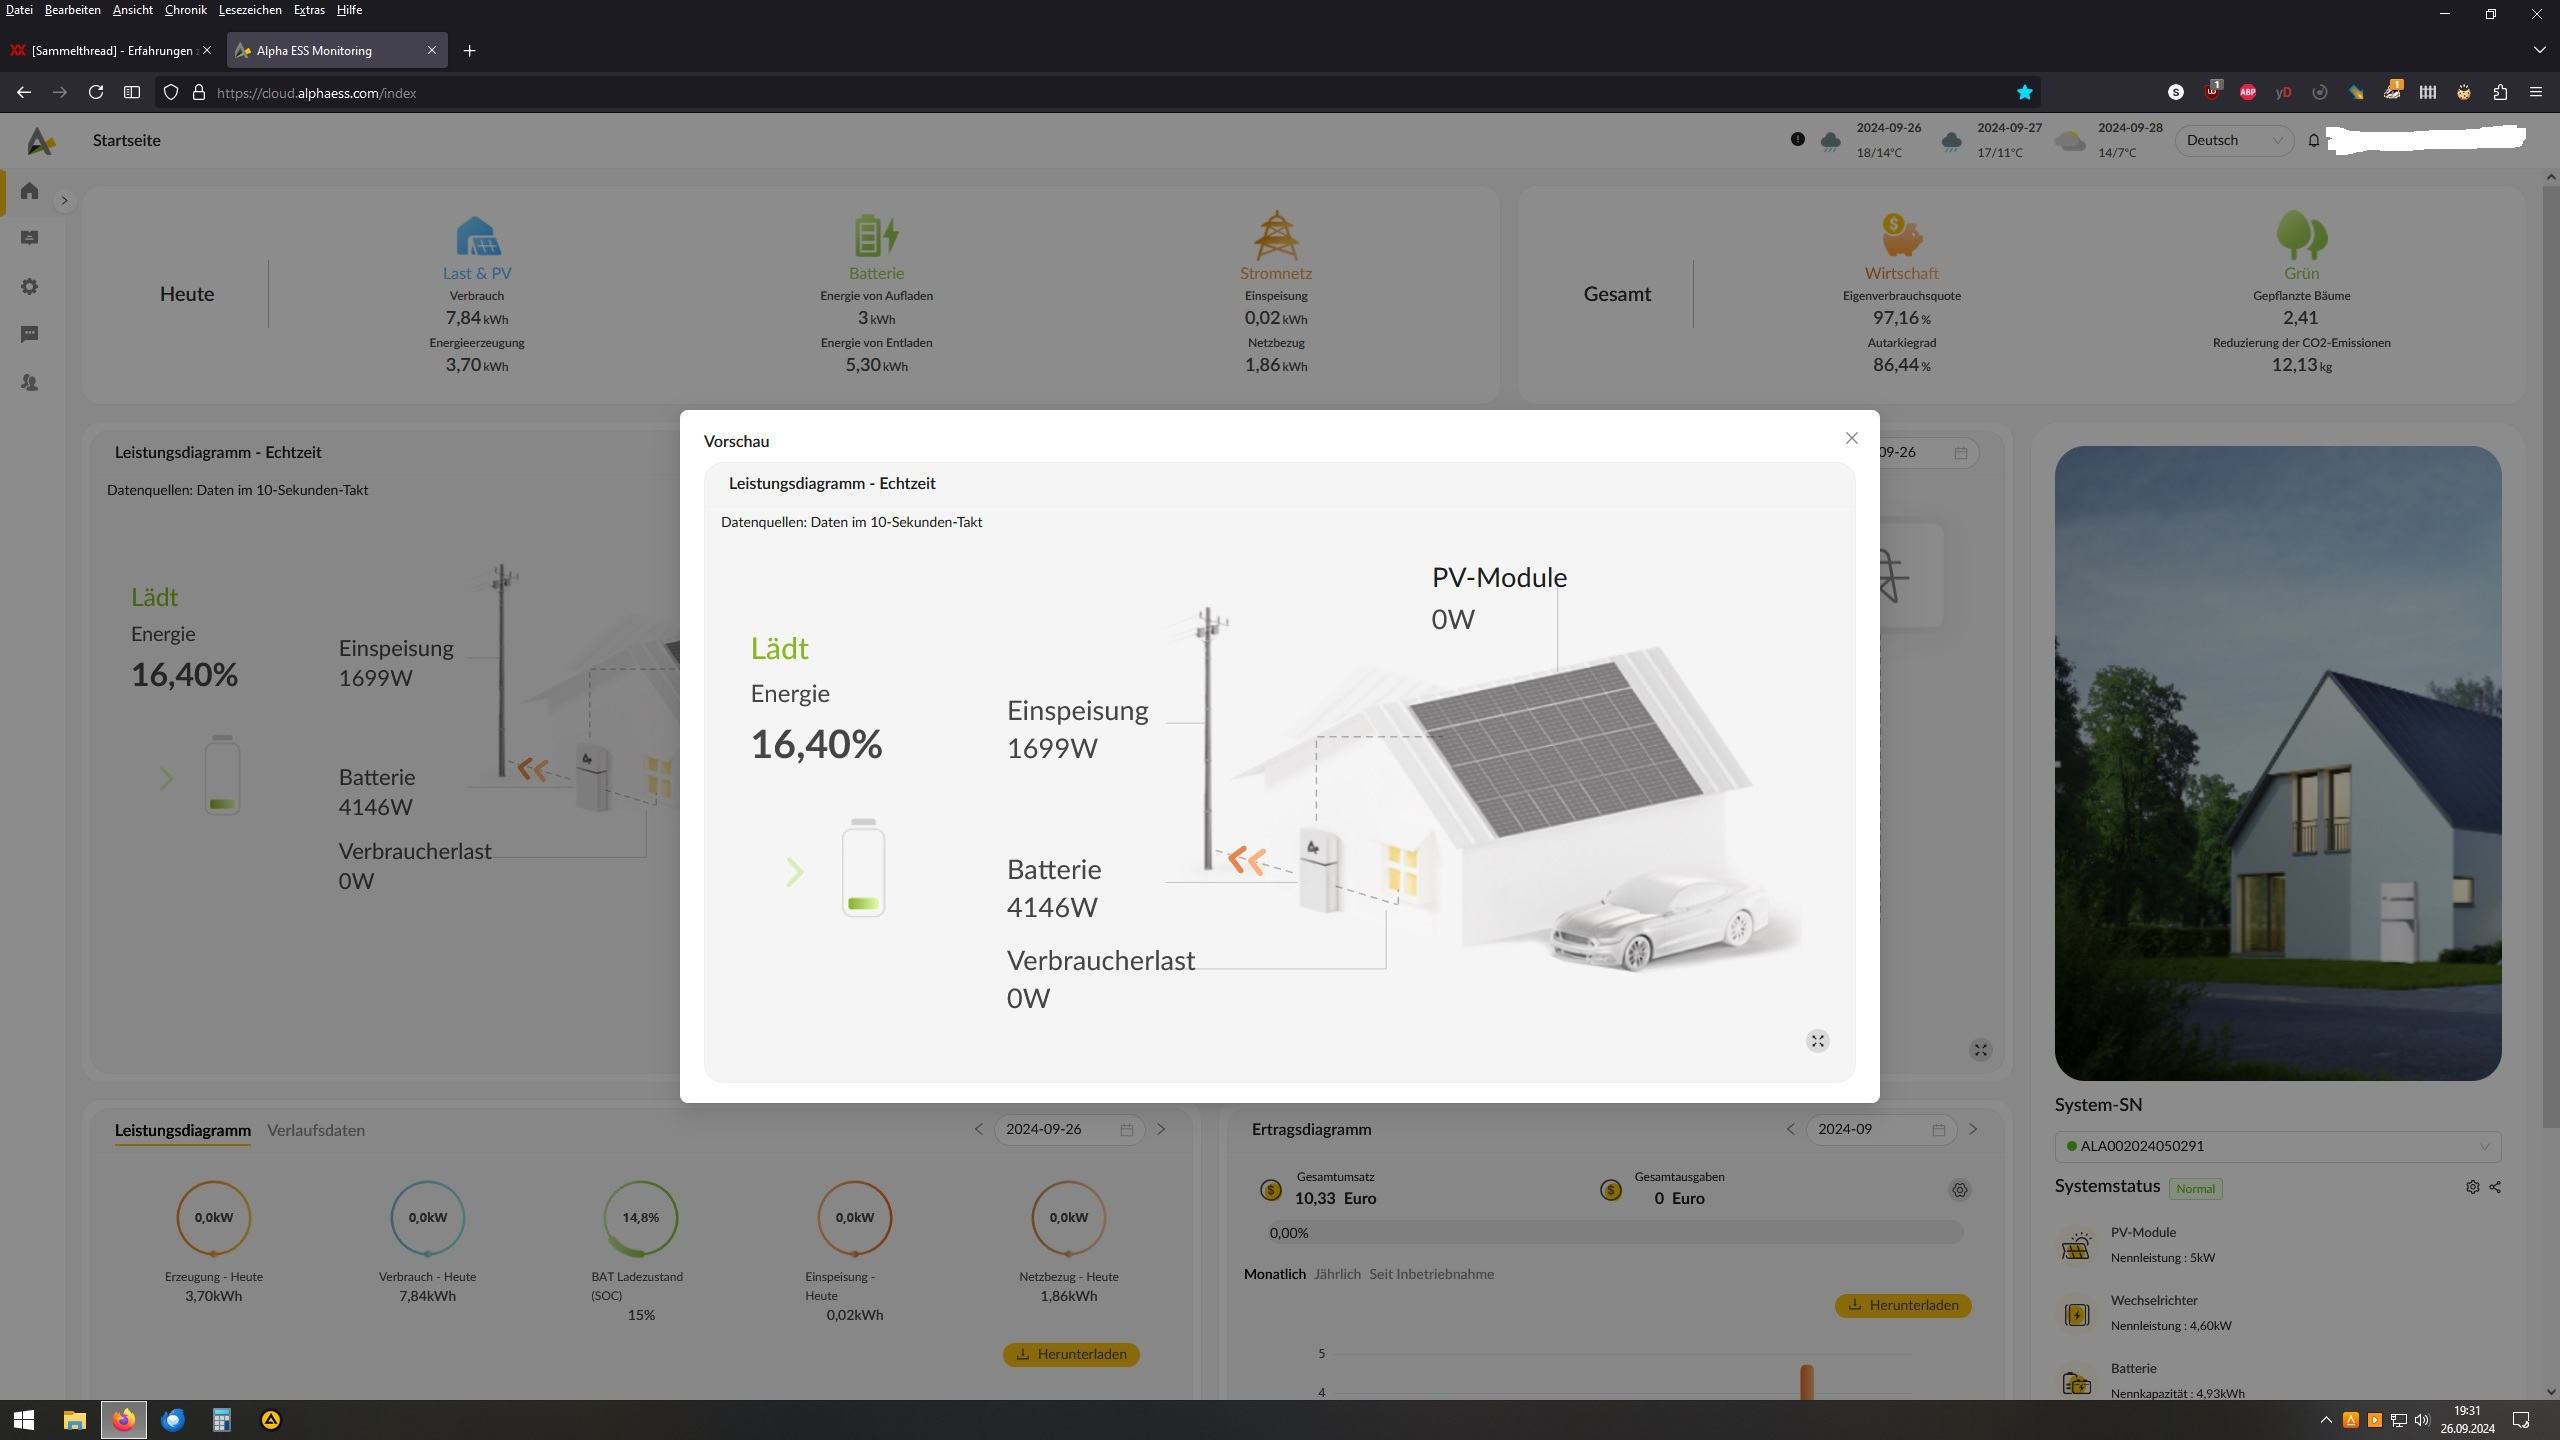Click the Systemstatus share icon

click(2495, 1187)
